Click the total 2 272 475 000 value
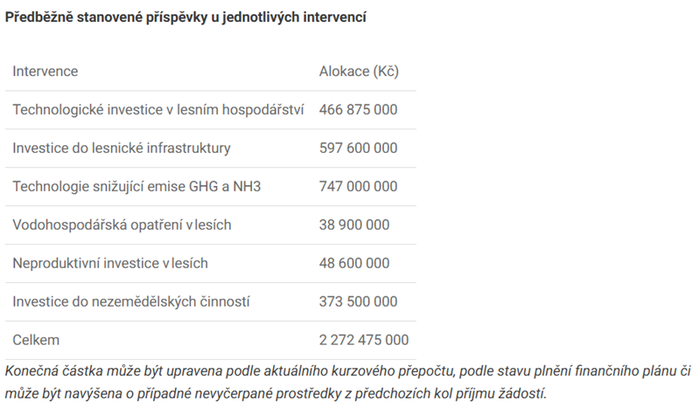 (364, 340)
